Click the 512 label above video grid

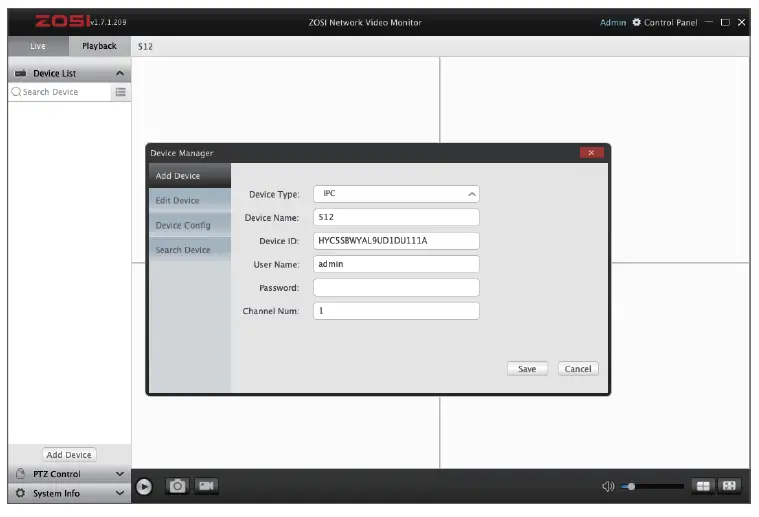[145, 46]
